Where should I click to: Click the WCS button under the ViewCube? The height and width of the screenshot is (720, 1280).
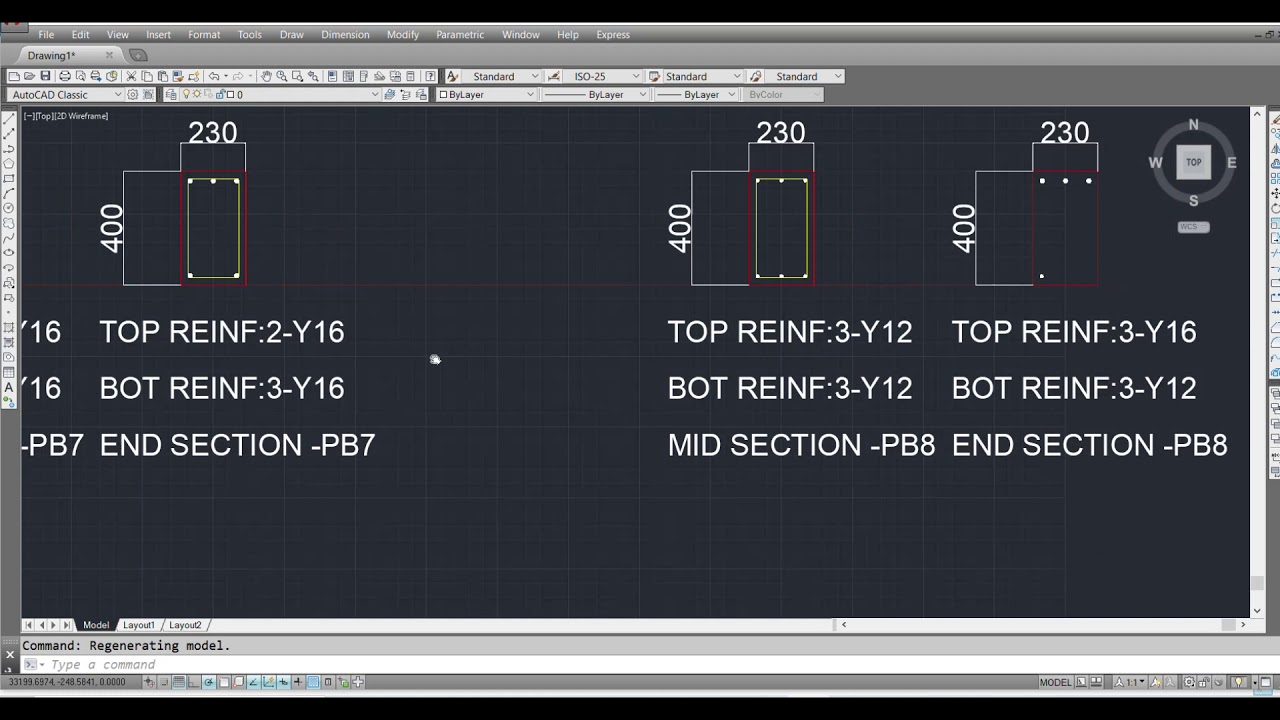[x=1193, y=227]
